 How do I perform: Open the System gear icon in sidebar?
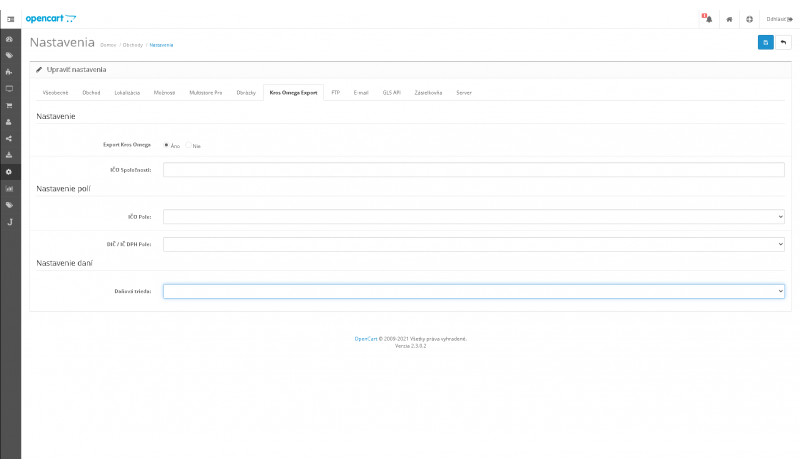click(9, 172)
